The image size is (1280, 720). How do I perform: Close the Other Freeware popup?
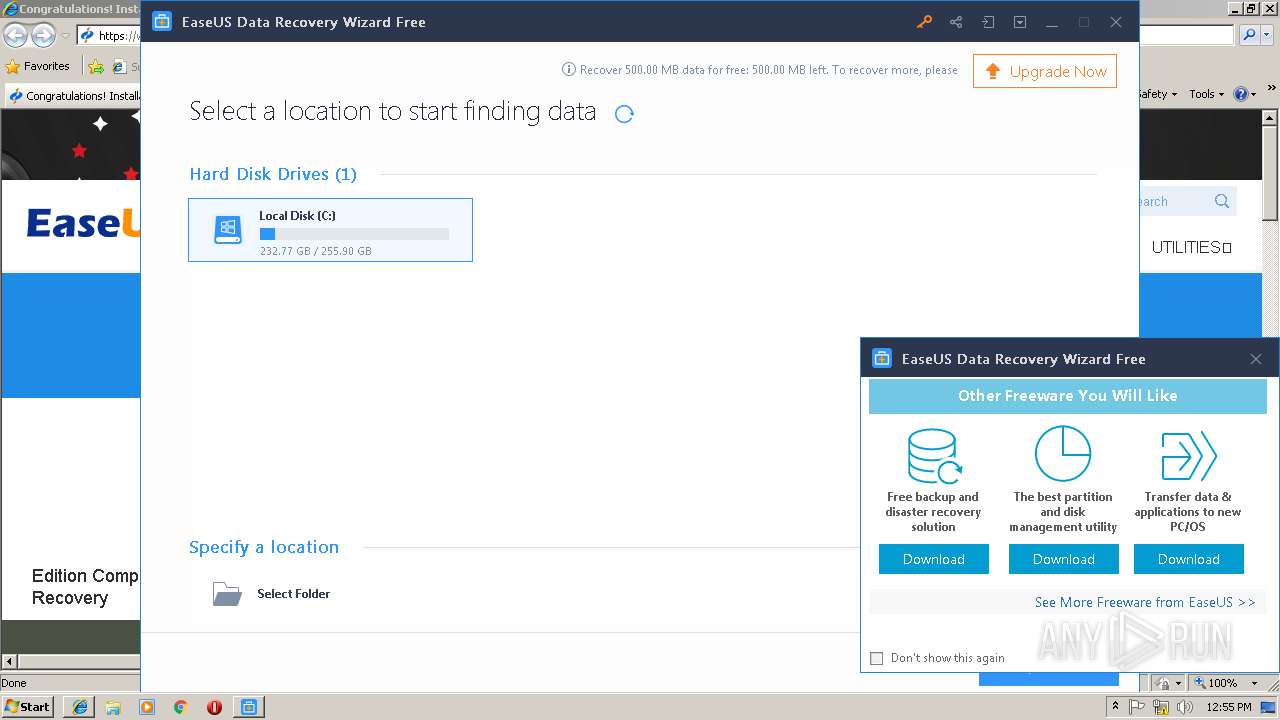click(x=1256, y=359)
